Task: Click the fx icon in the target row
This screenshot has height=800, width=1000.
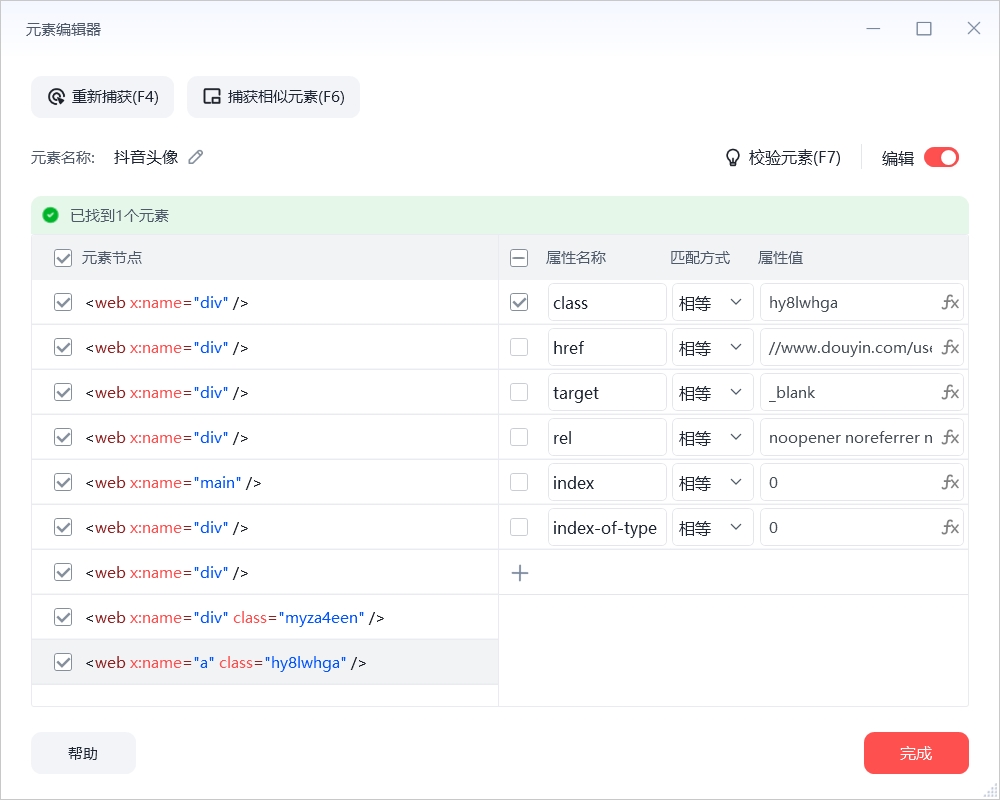Action: coord(950,392)
